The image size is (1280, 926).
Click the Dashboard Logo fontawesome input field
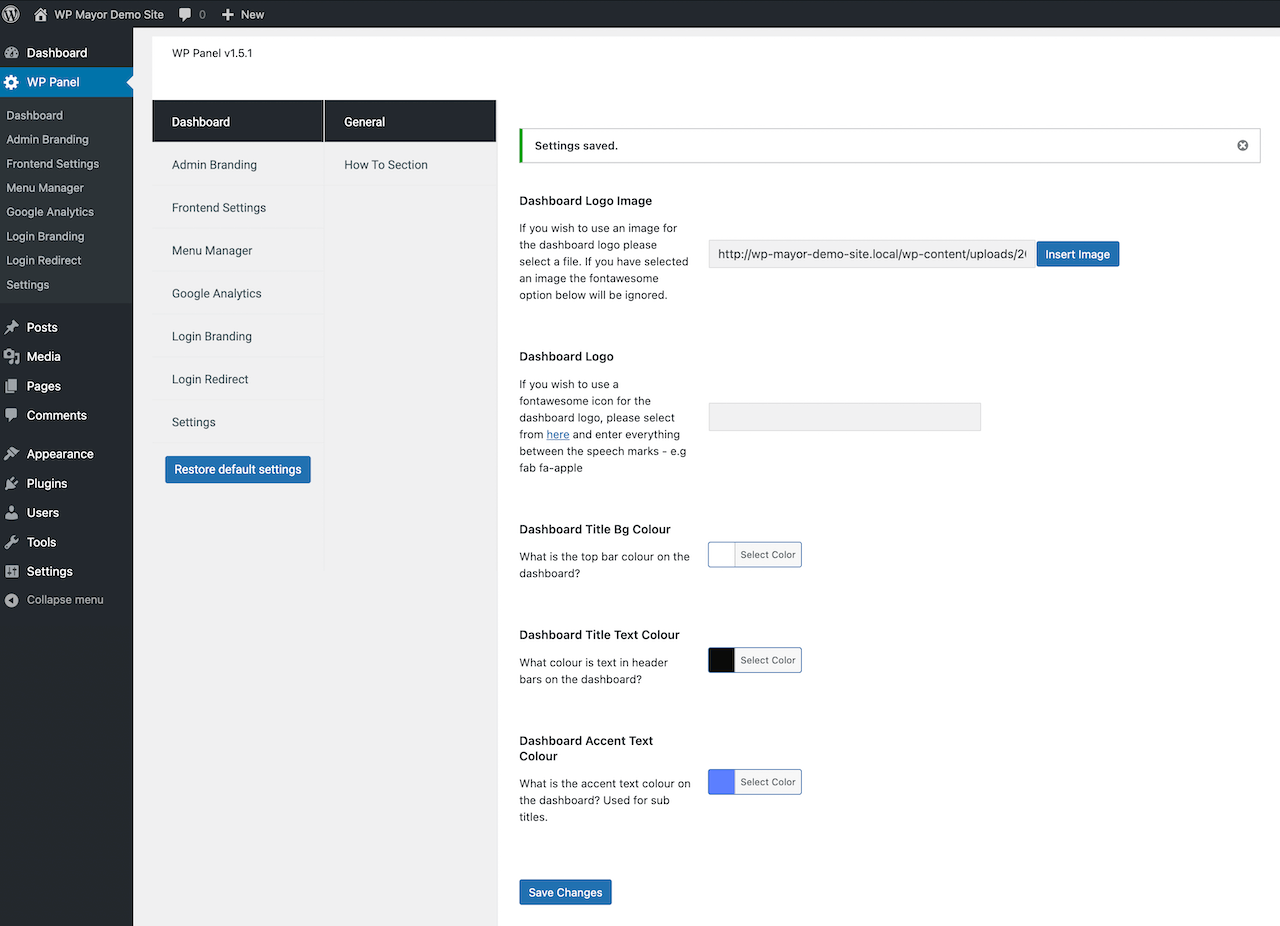[x=845, y=417]
